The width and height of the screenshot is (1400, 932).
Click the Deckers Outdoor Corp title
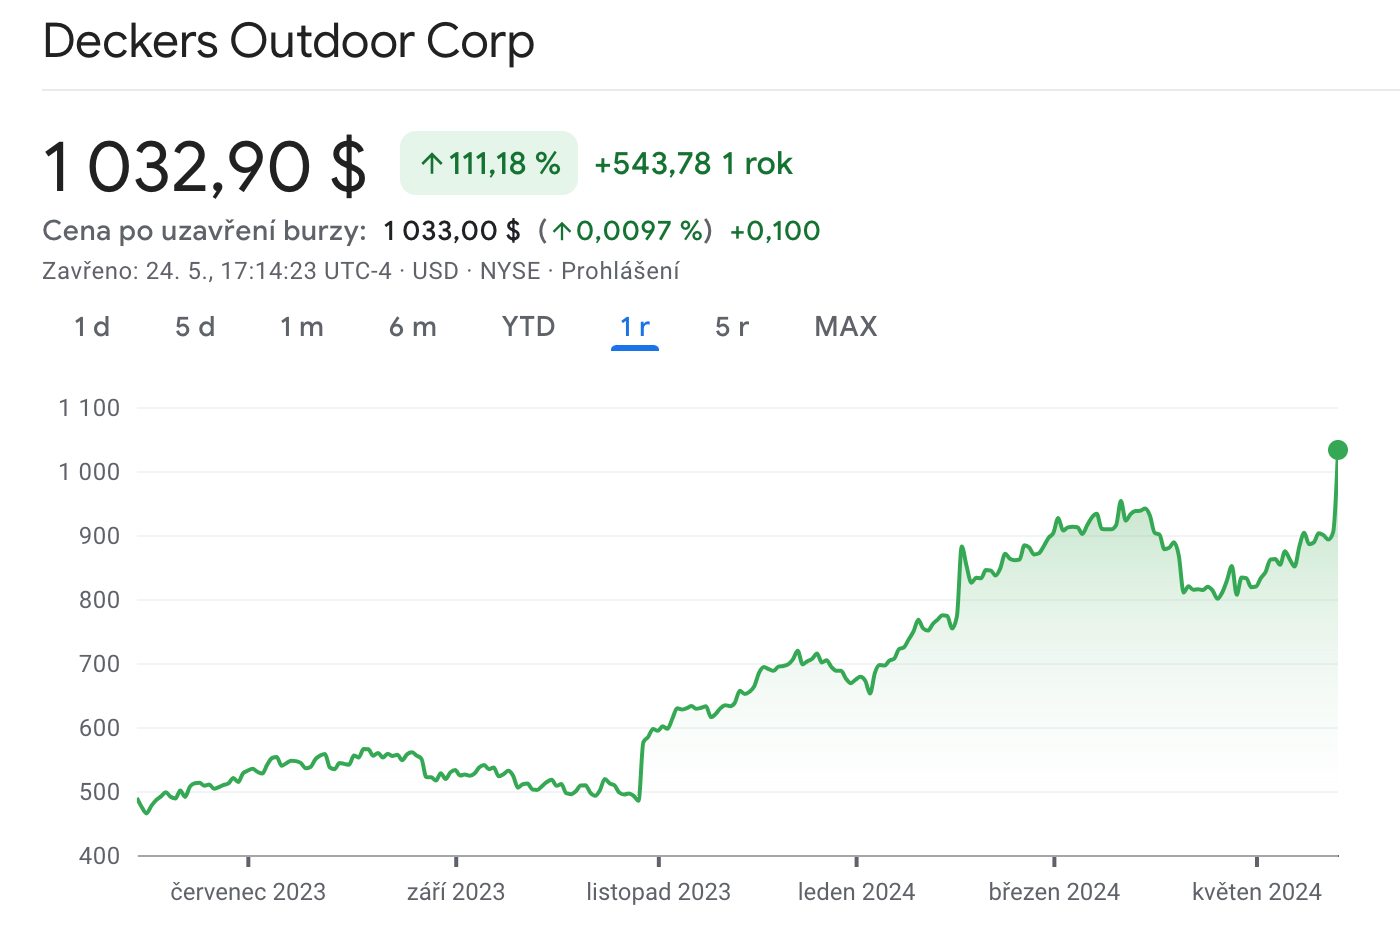pos(289,42)
